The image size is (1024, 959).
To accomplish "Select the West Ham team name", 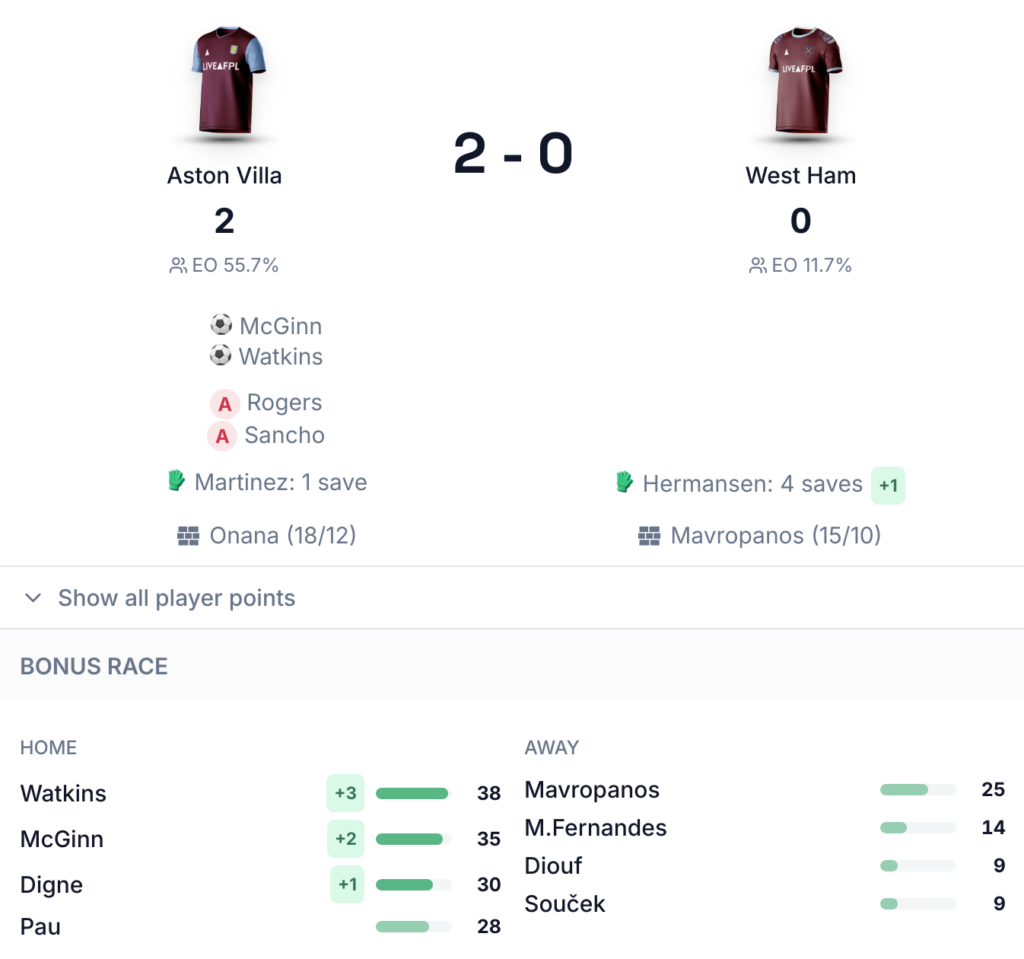I will [801, 176].
